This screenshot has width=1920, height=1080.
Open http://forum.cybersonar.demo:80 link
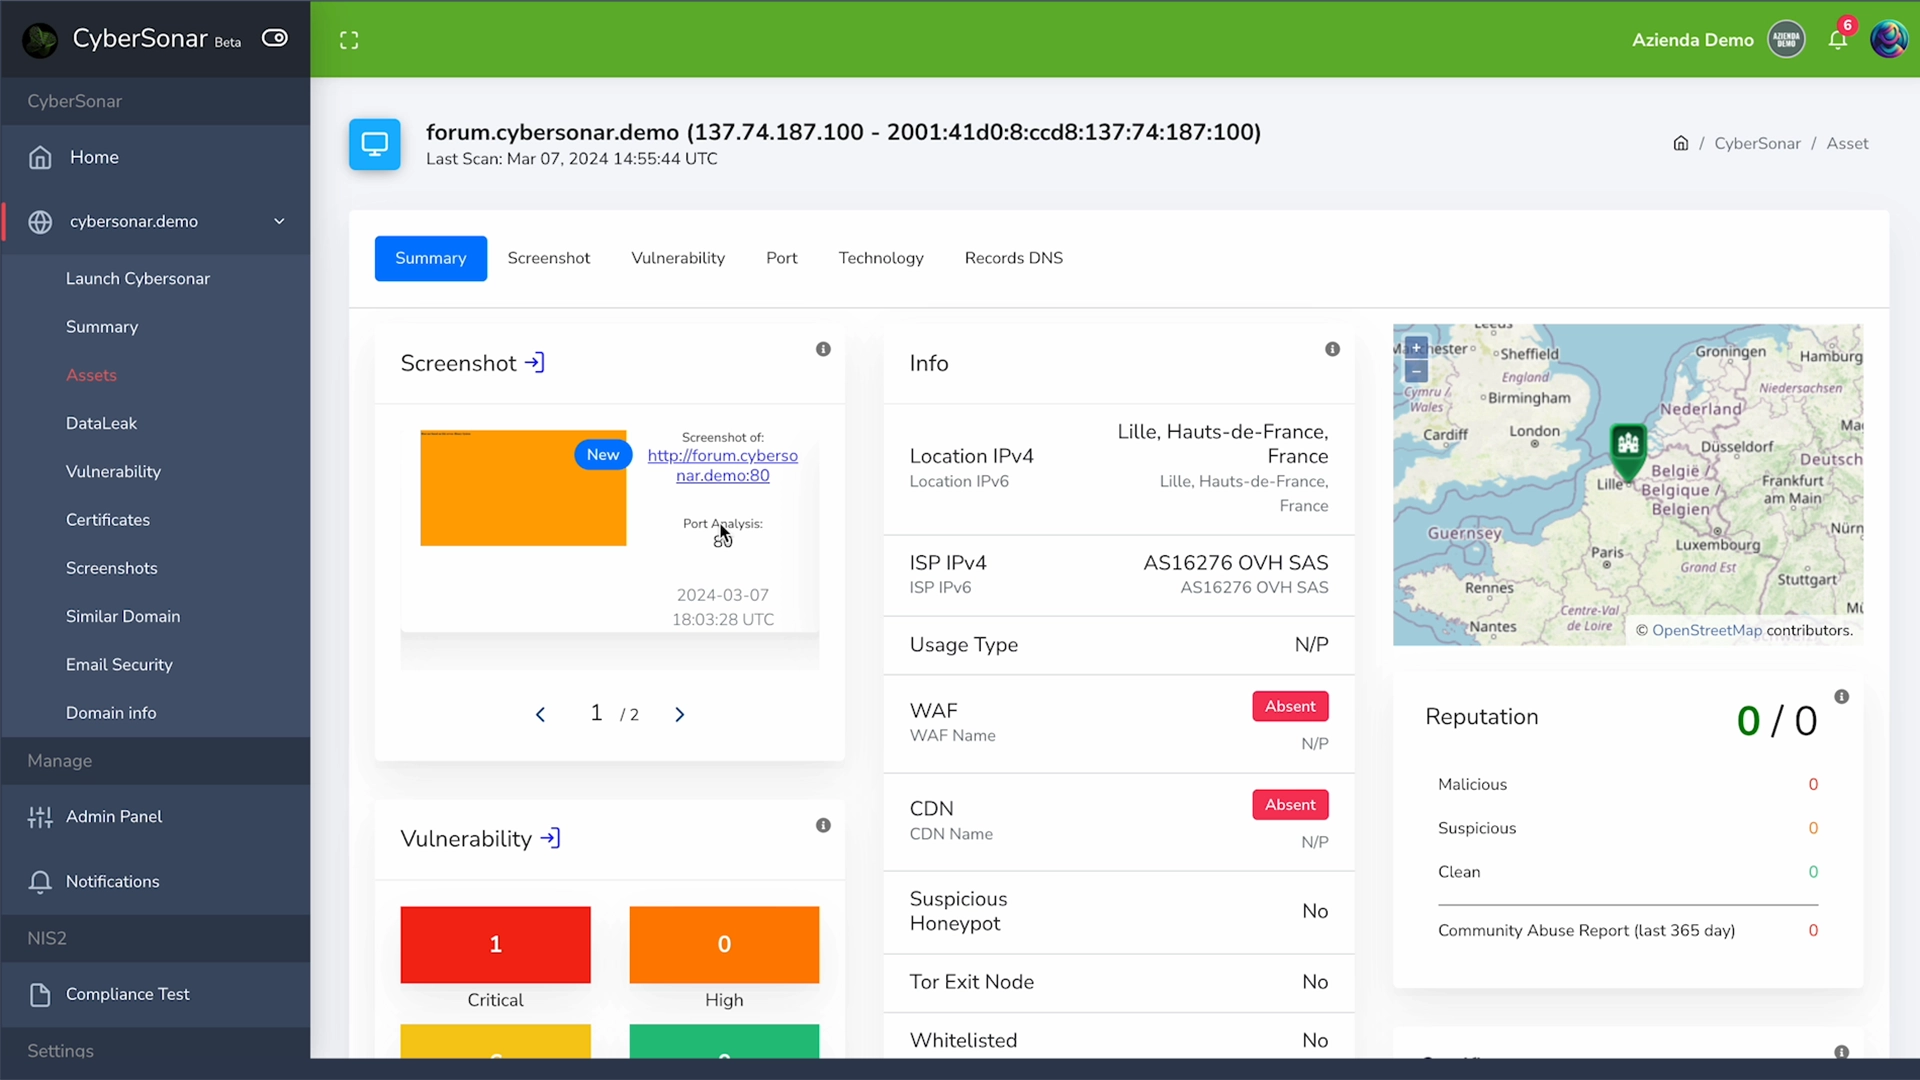[x=723, y=466]
